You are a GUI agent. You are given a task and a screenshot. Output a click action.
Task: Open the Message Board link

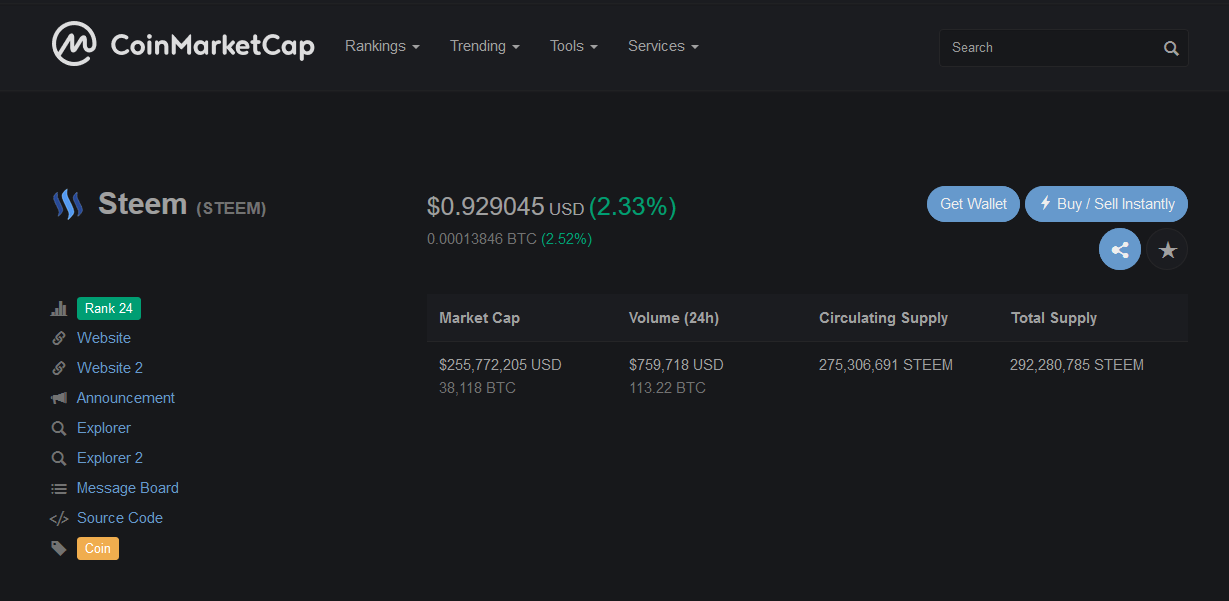[128, 488]
